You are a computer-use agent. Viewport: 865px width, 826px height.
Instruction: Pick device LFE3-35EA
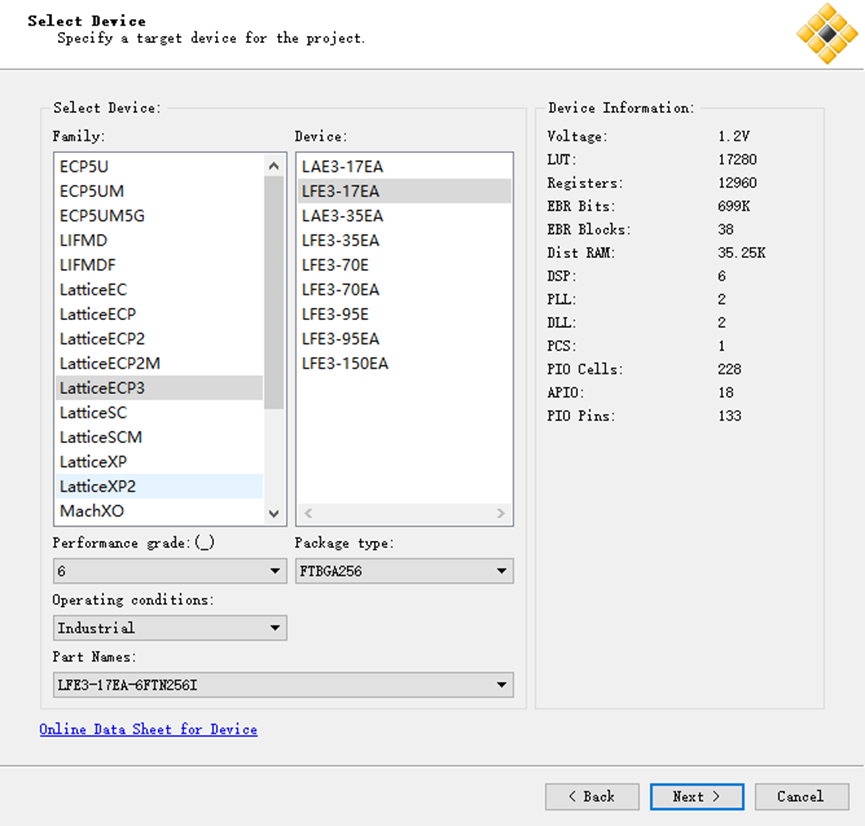tap(404, 241)
